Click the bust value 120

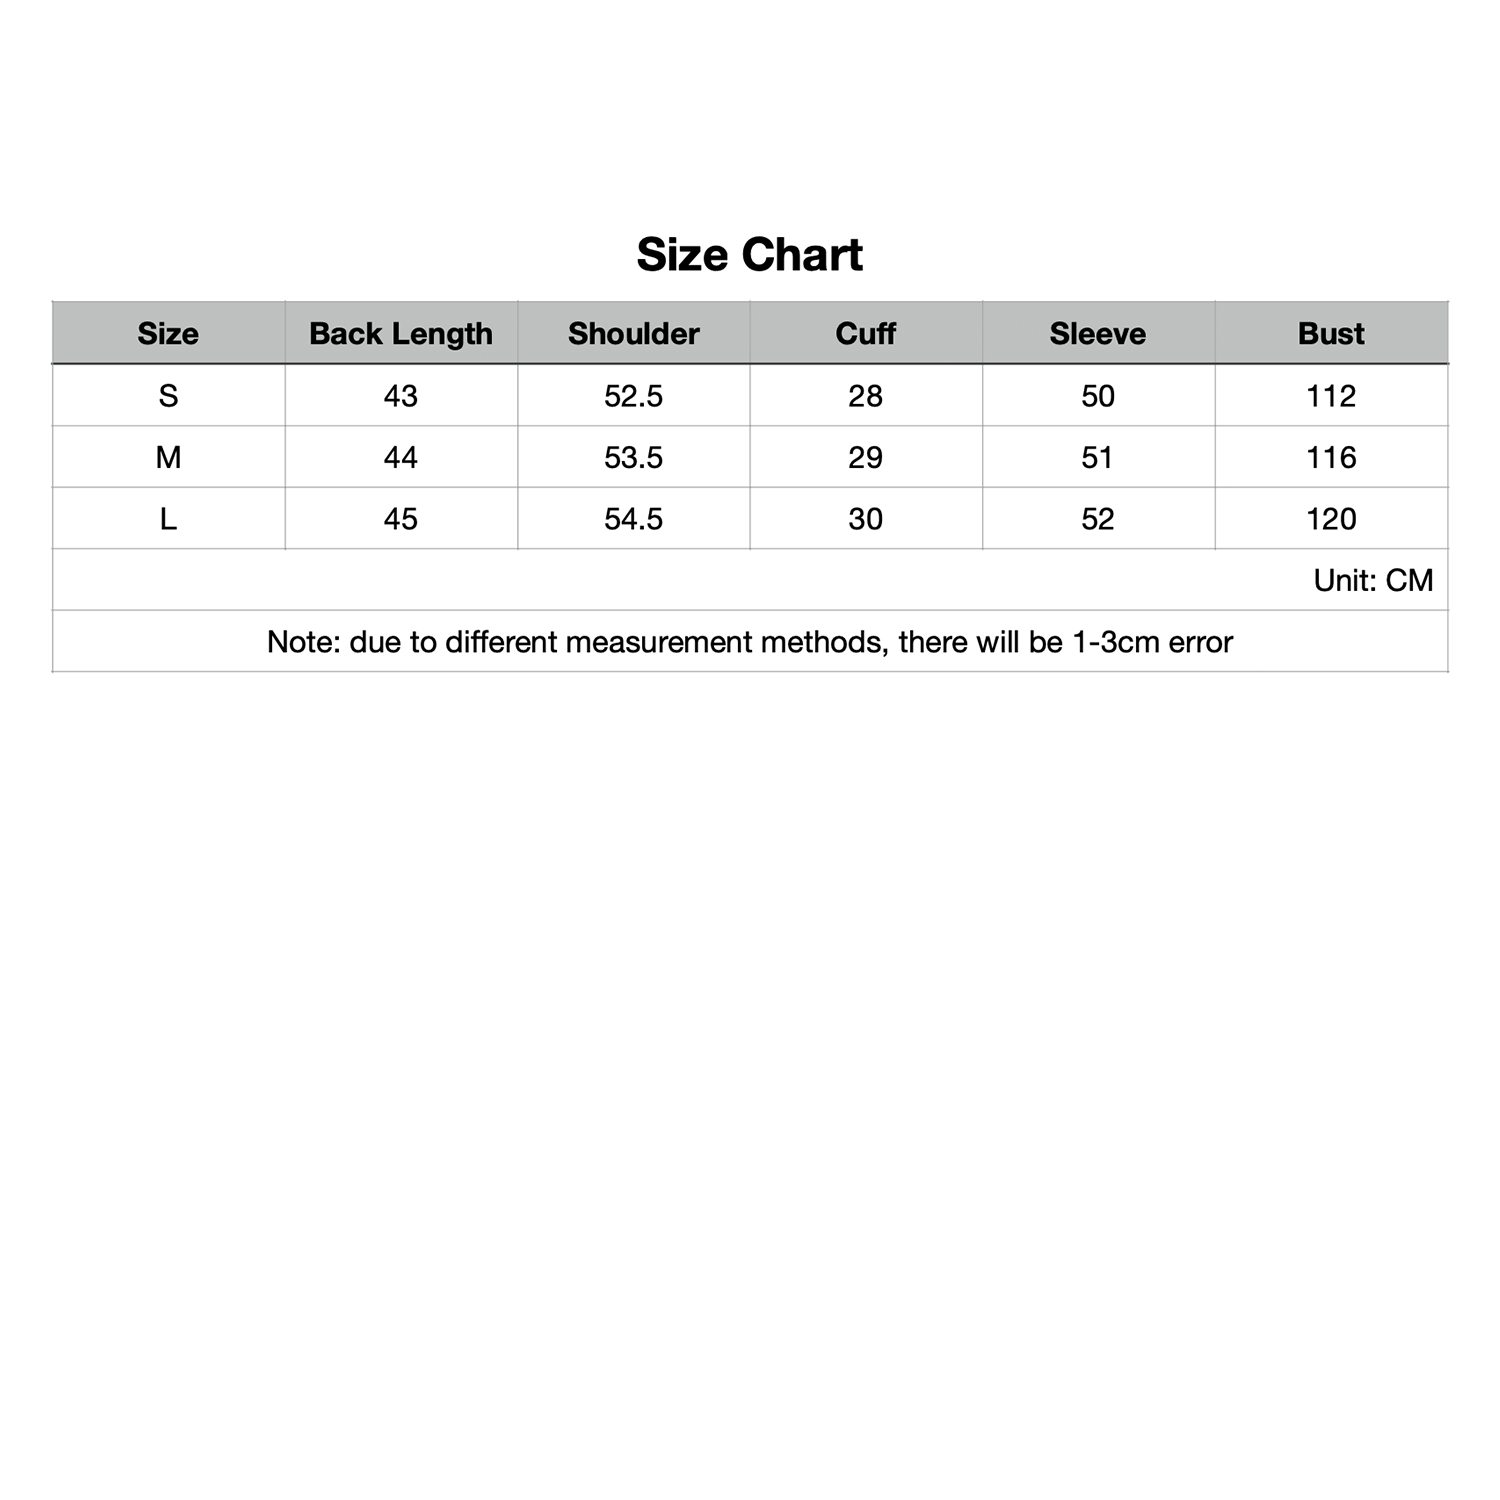(1330, 519)
